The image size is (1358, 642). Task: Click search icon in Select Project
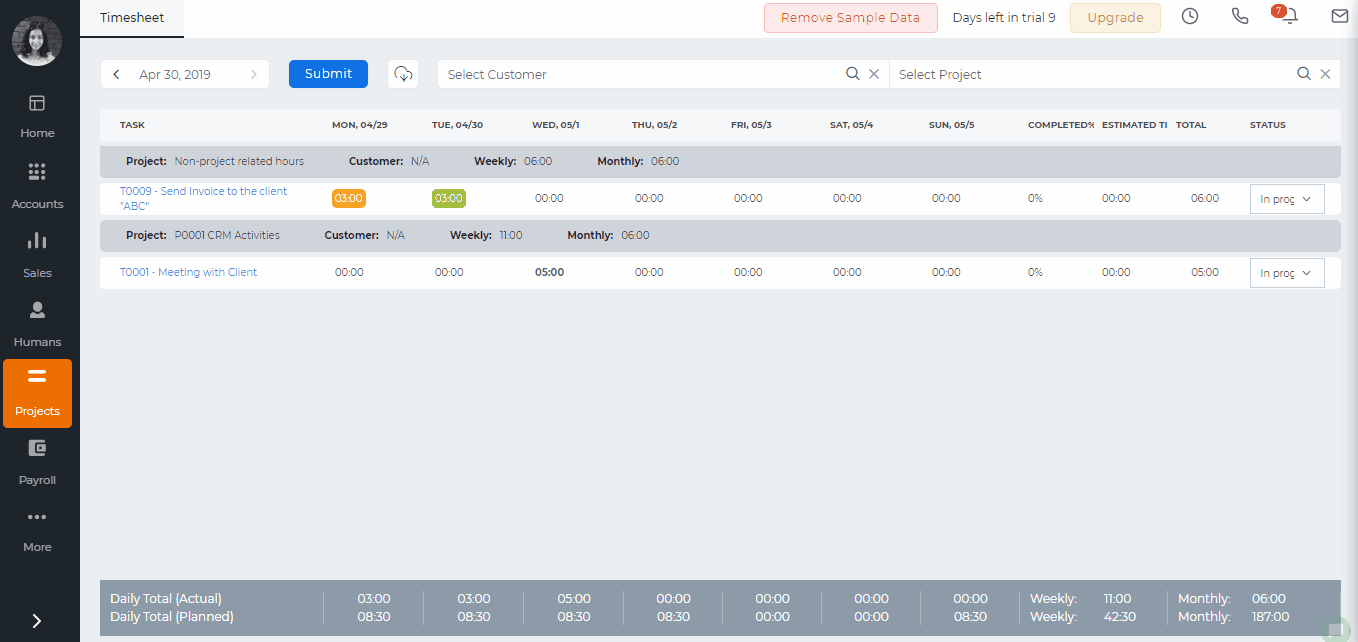pos(1304,74)
